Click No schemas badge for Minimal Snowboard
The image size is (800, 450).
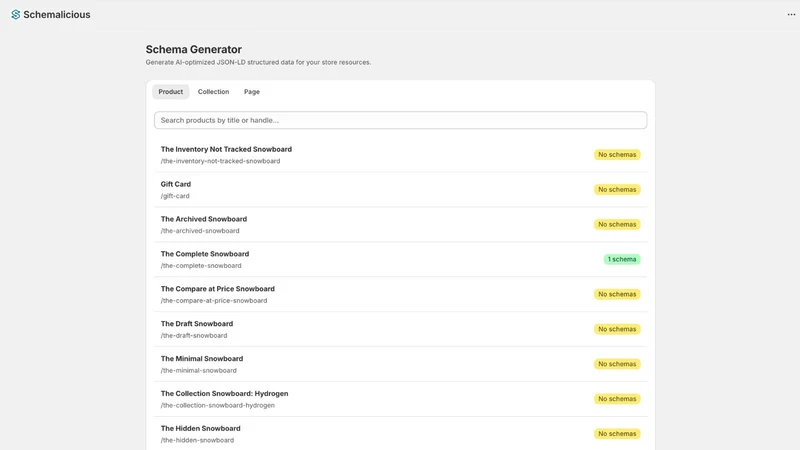(617, 364)
